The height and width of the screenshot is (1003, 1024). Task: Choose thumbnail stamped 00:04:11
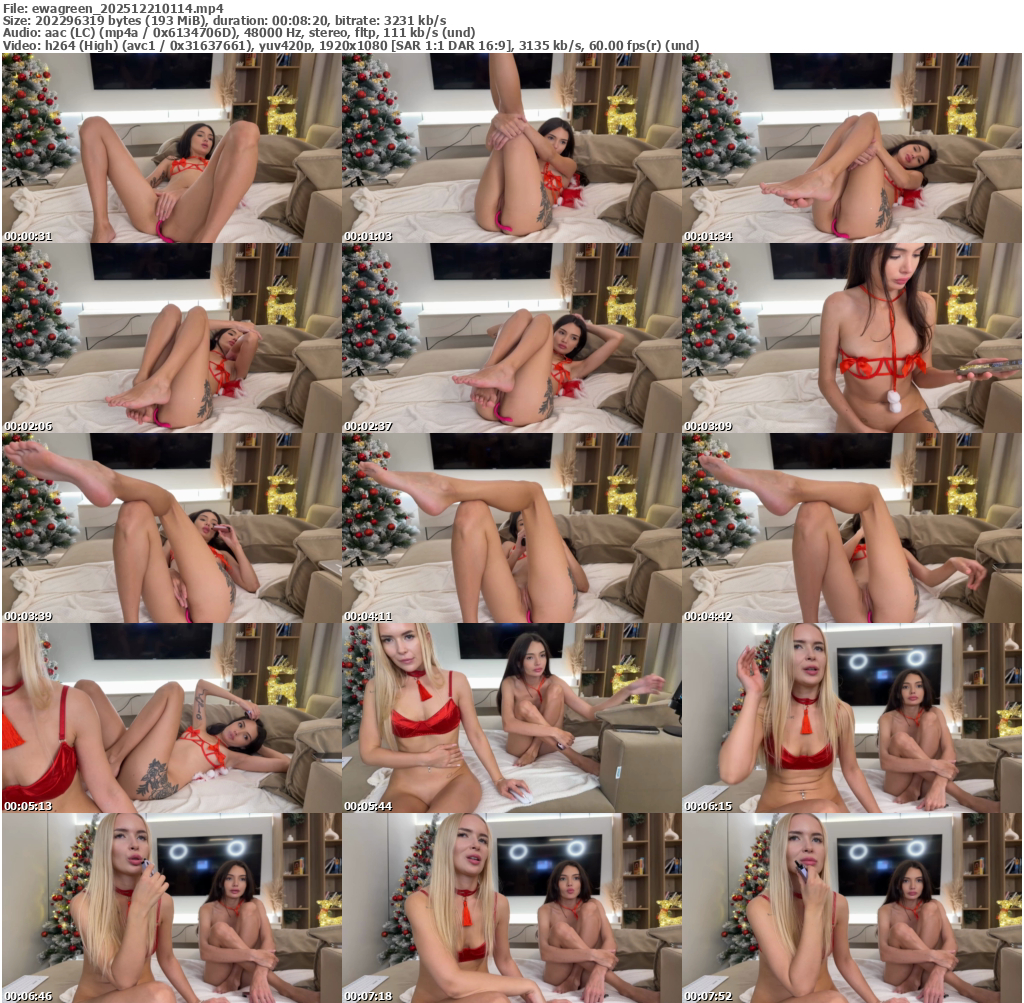coord(511,528)
